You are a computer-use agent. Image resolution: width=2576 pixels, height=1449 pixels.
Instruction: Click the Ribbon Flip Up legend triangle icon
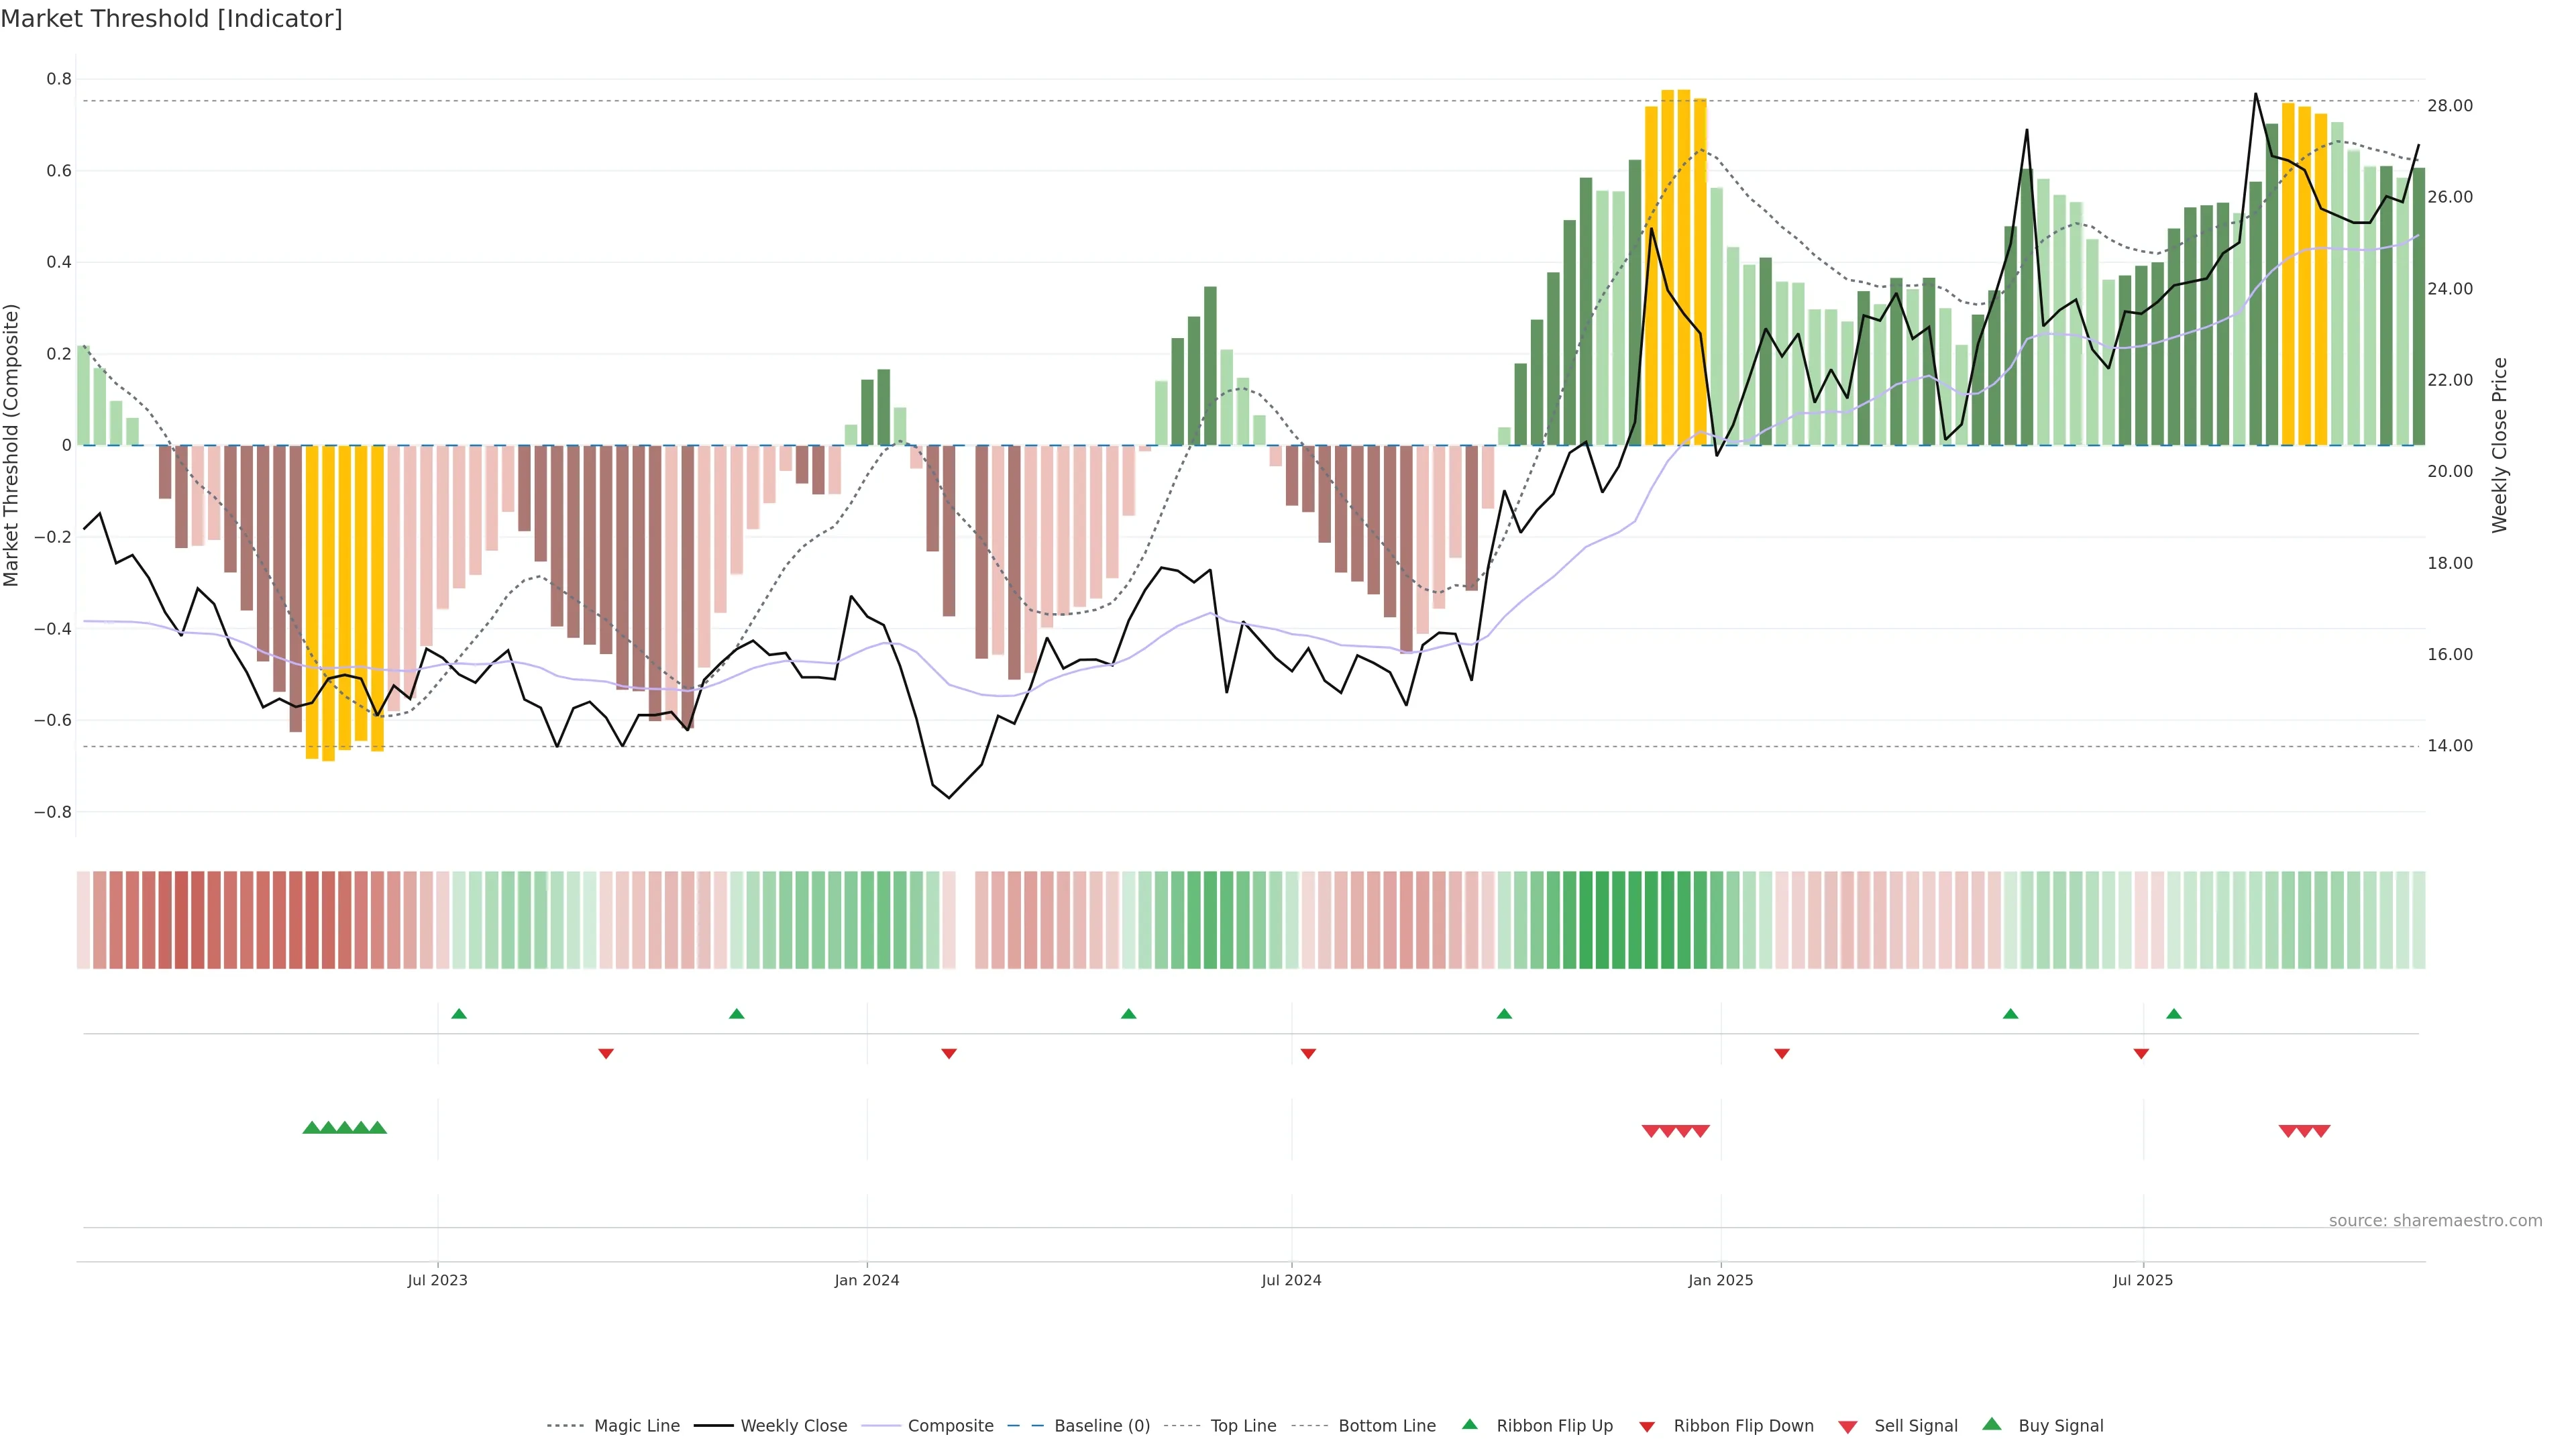(x=1469, y=1424)
